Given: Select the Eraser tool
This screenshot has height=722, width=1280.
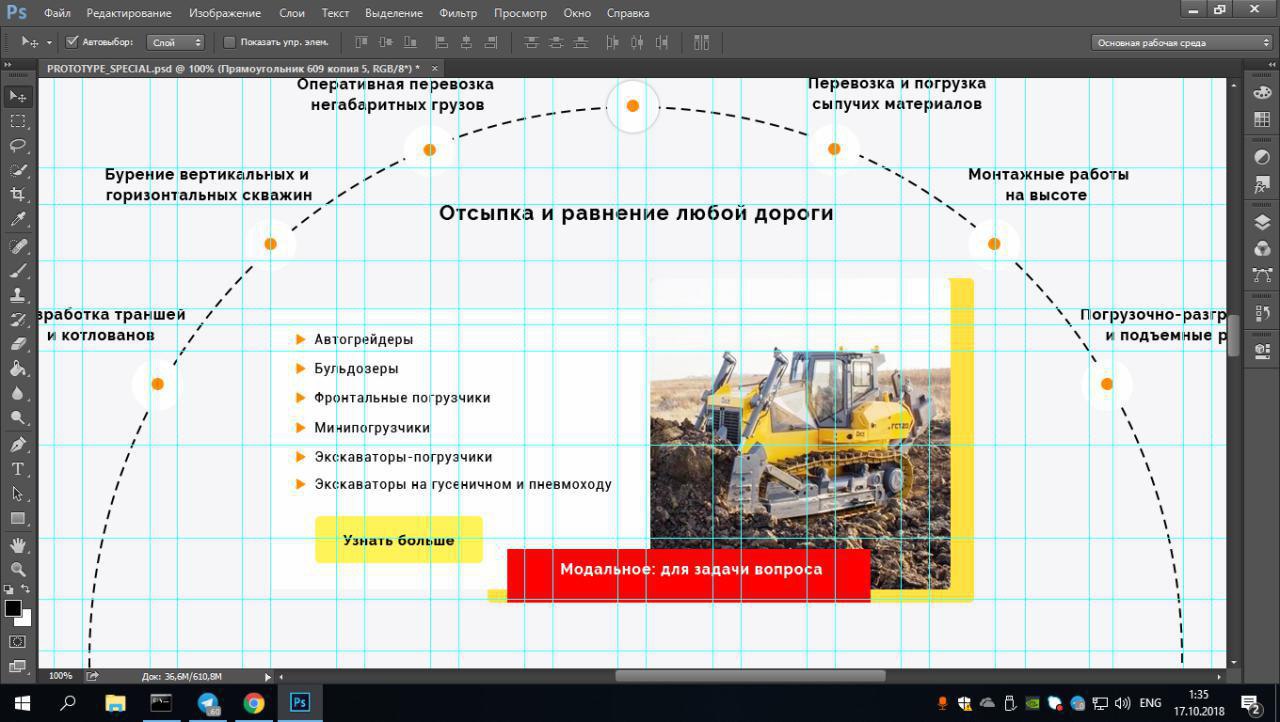Looking at the screenshot, I should (x=18, y=344).
